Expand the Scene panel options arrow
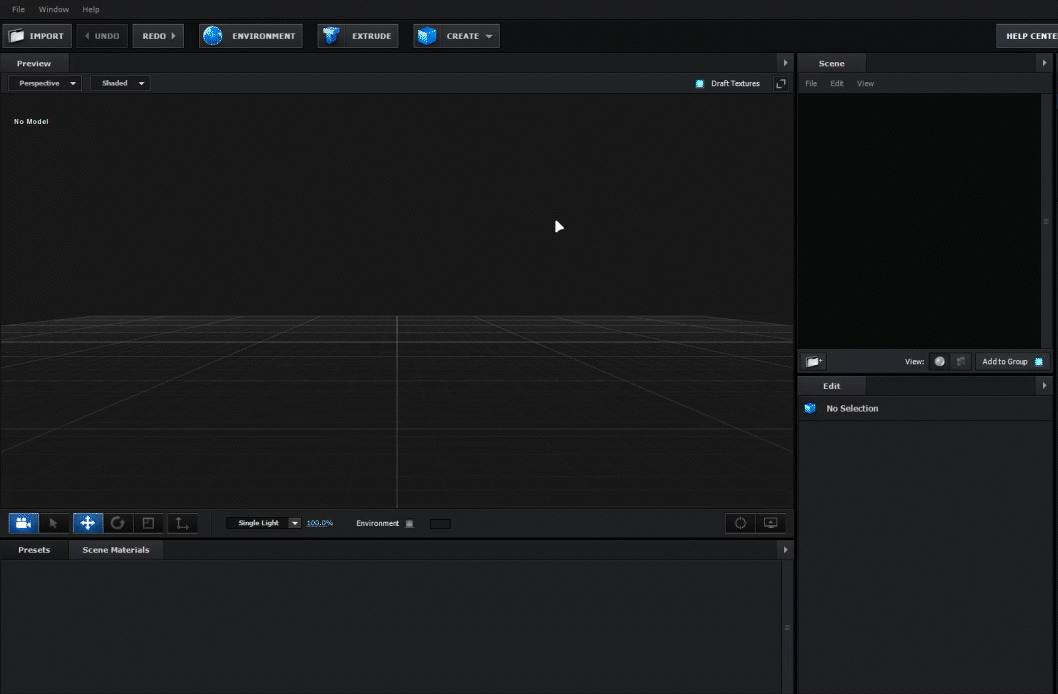This screenshot has width=1058, height=694. click(1045, 63)
